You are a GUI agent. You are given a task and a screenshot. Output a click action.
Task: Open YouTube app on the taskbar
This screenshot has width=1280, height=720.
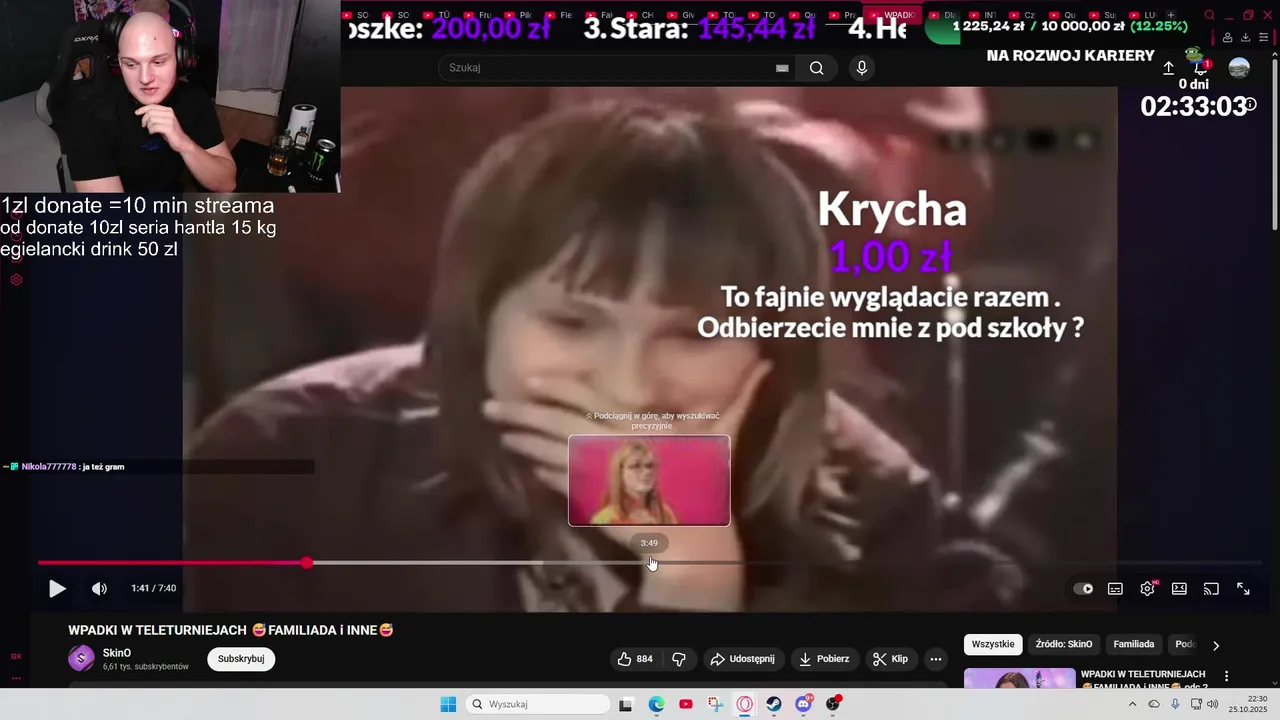[685, 704]
